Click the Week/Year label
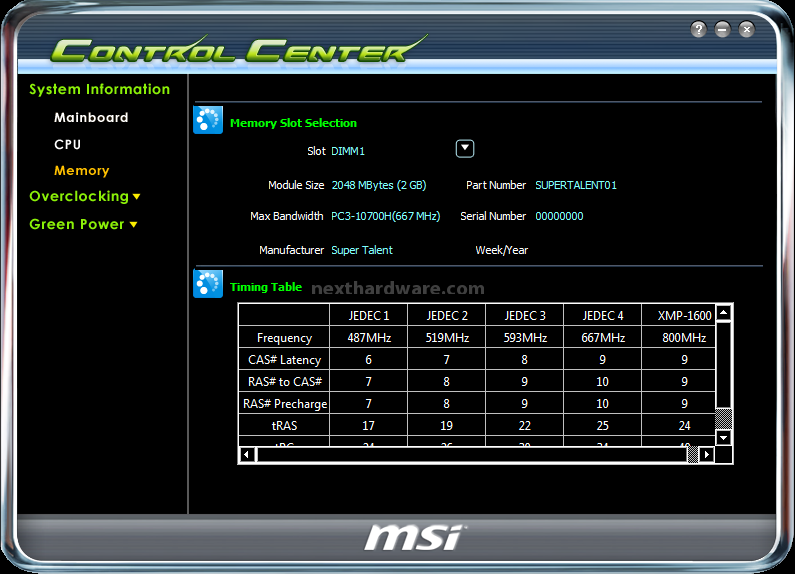Viewport: 795px width, 574px height. (x=501, y=250)
